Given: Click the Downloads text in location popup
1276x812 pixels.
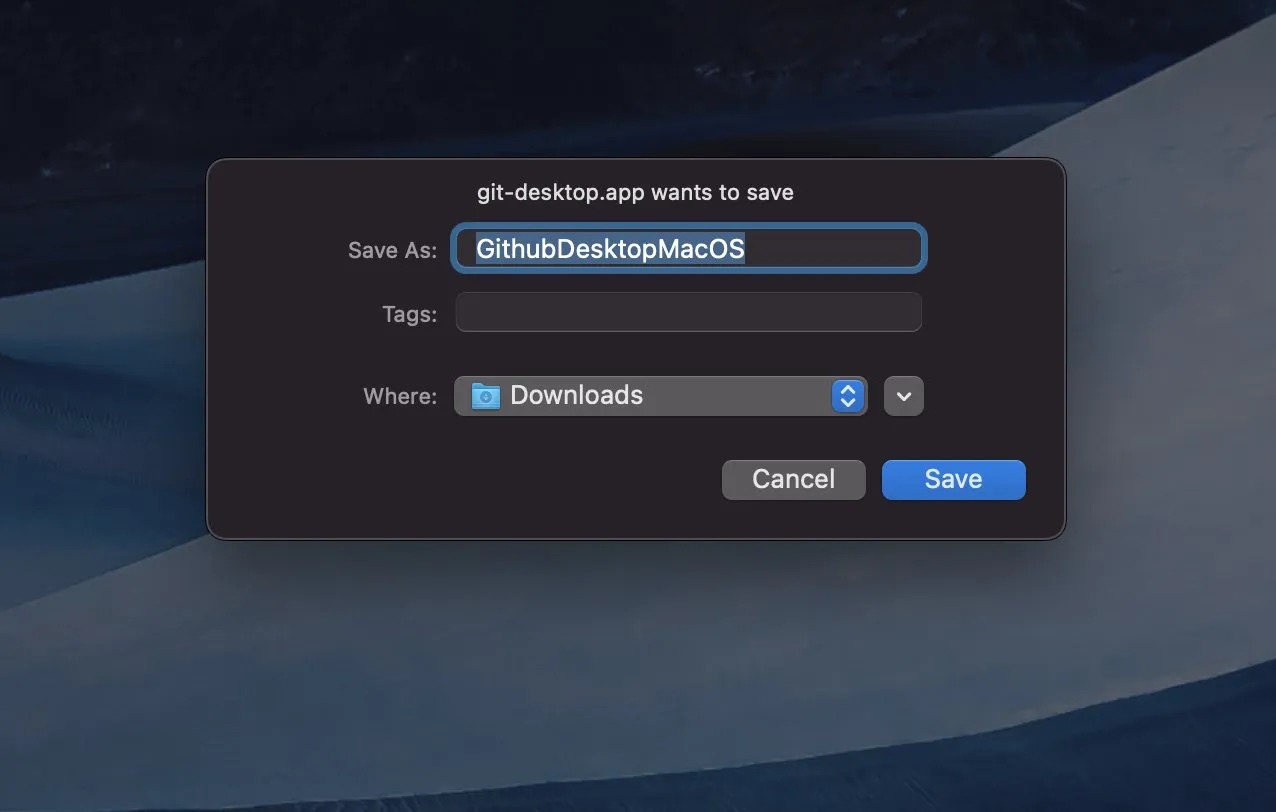Looking at the screenshot, I should [x=576, y=396].
